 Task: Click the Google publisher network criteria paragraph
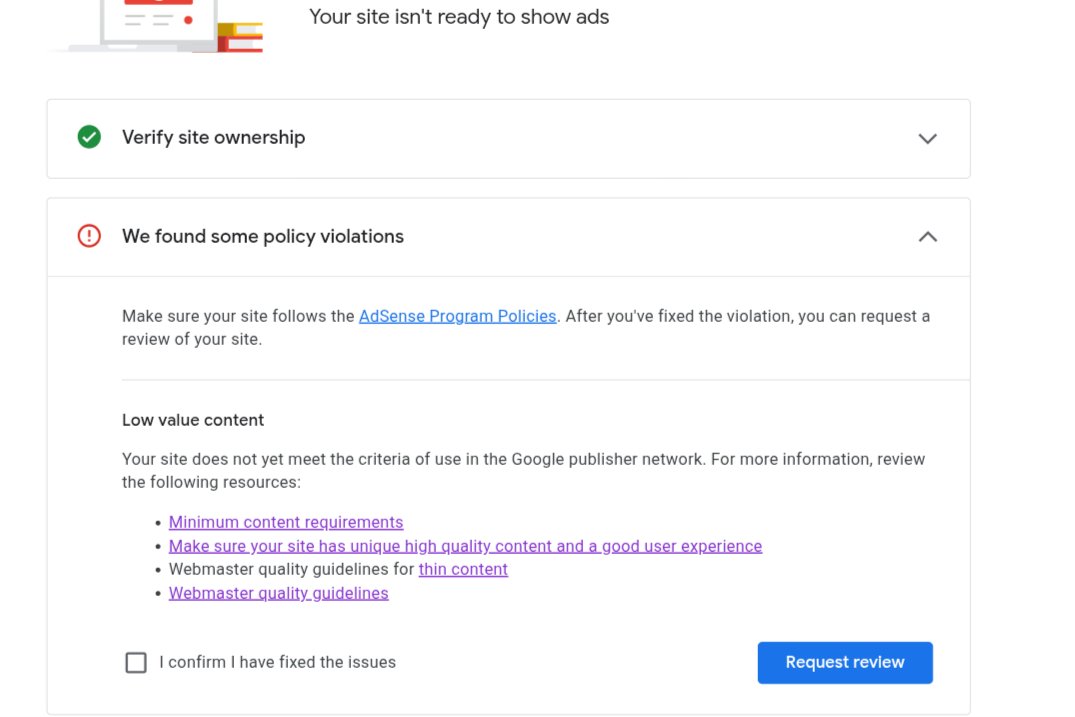pyautogui.click(x=524, y=470)
